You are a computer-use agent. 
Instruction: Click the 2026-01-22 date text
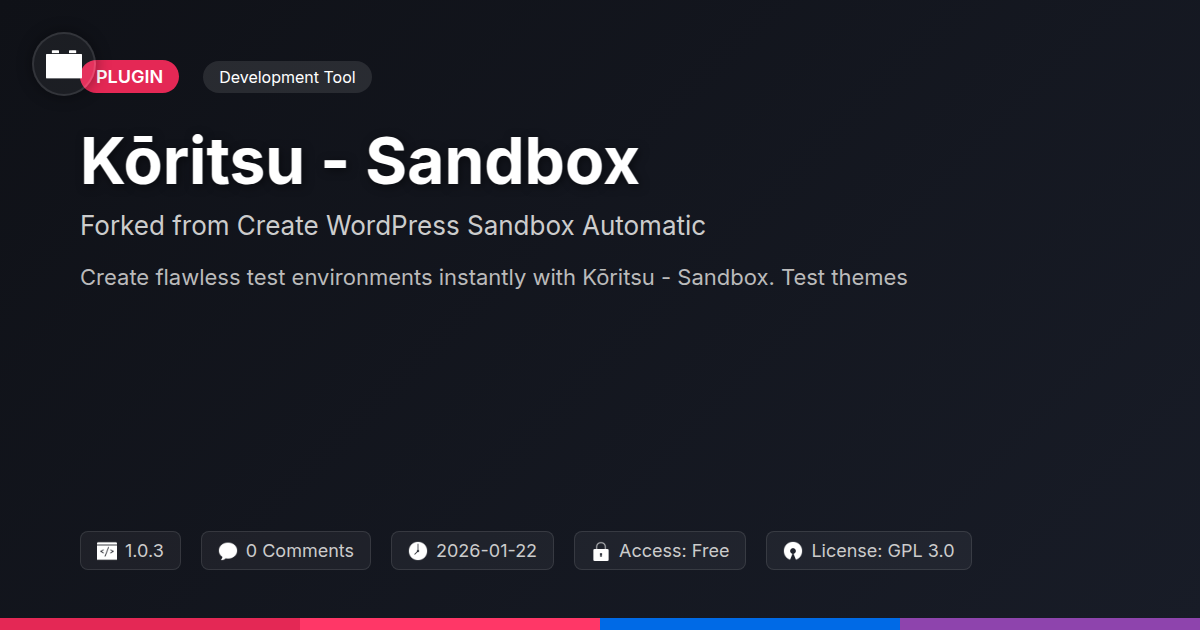coord(486,551)
